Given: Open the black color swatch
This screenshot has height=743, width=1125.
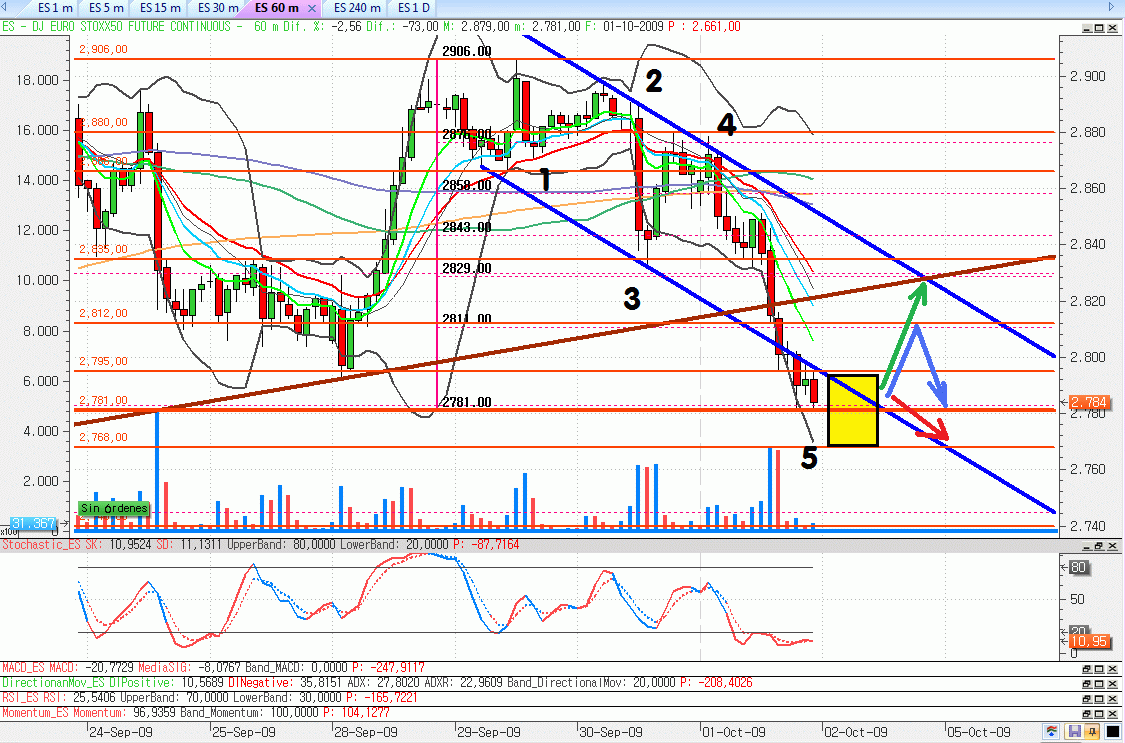Looking at the screenshot, I should [1113, 732].
